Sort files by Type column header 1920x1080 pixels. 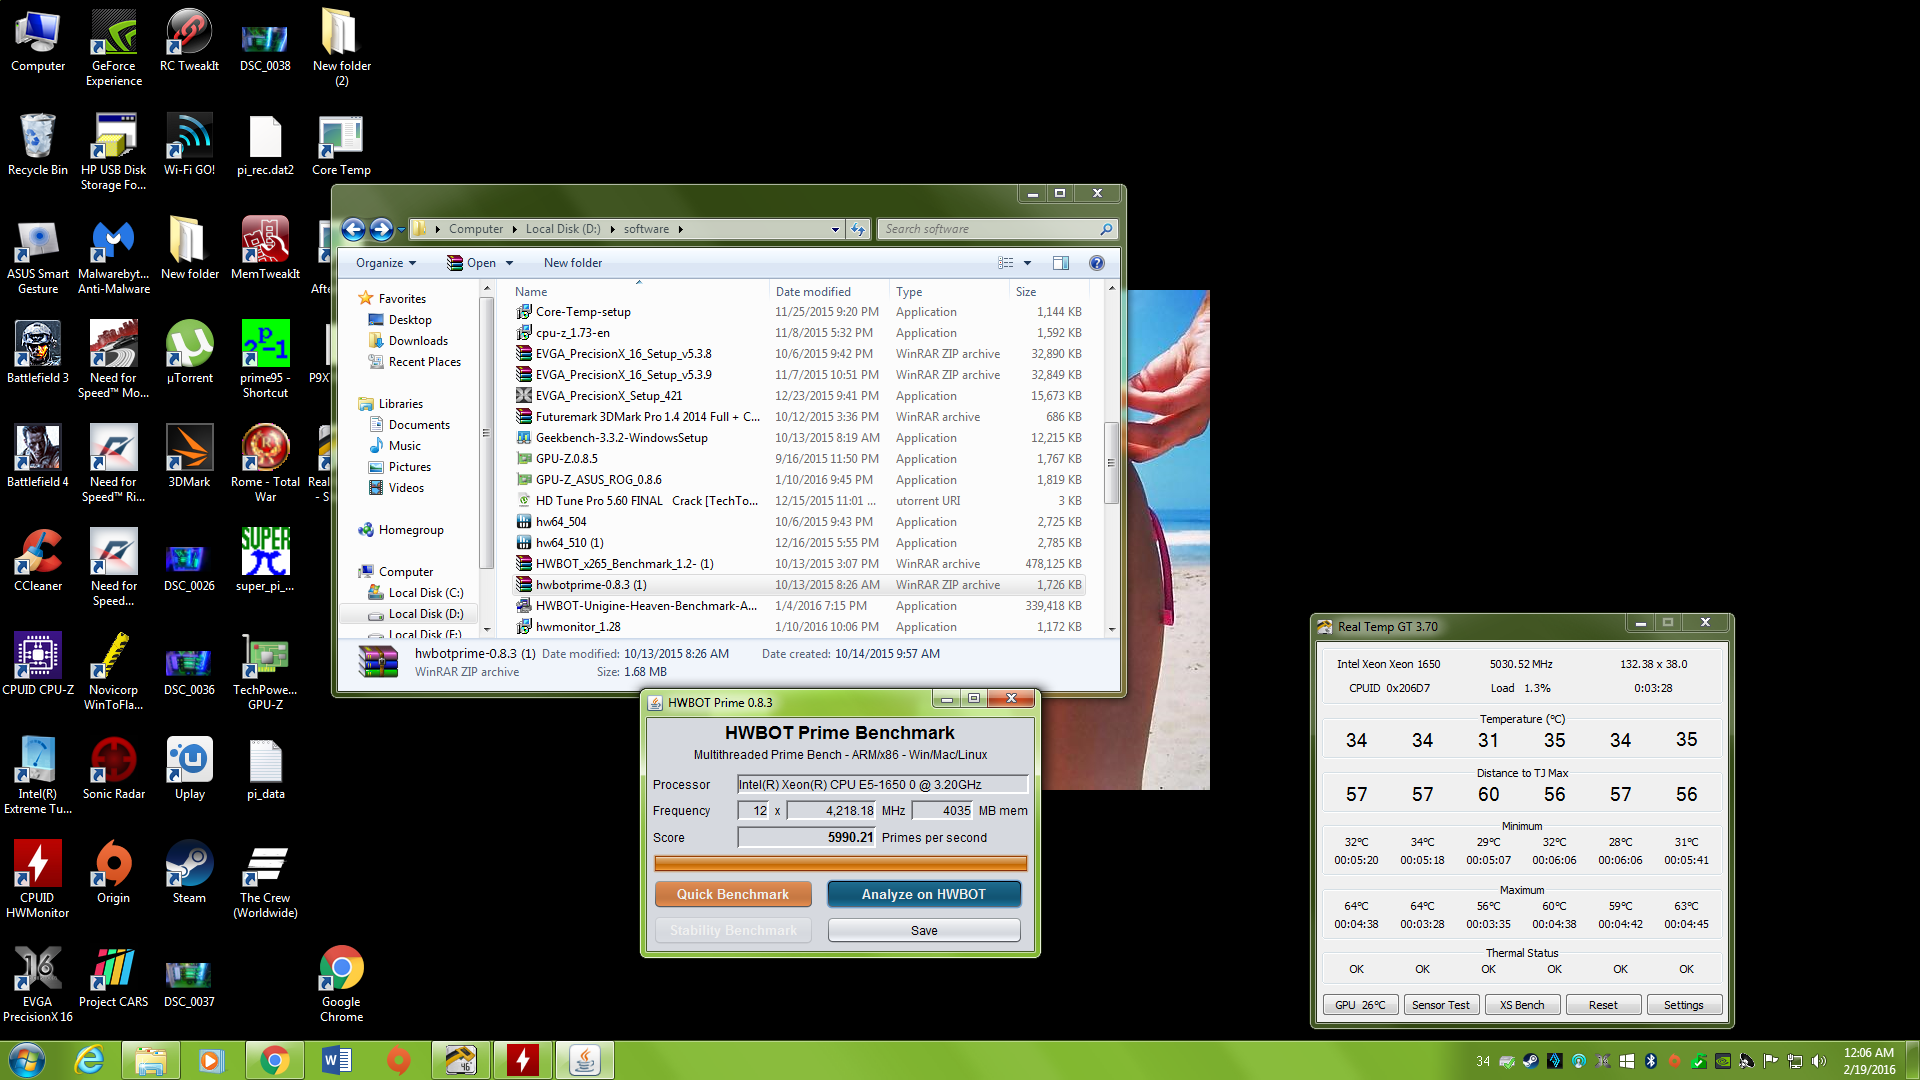(949, 292)
